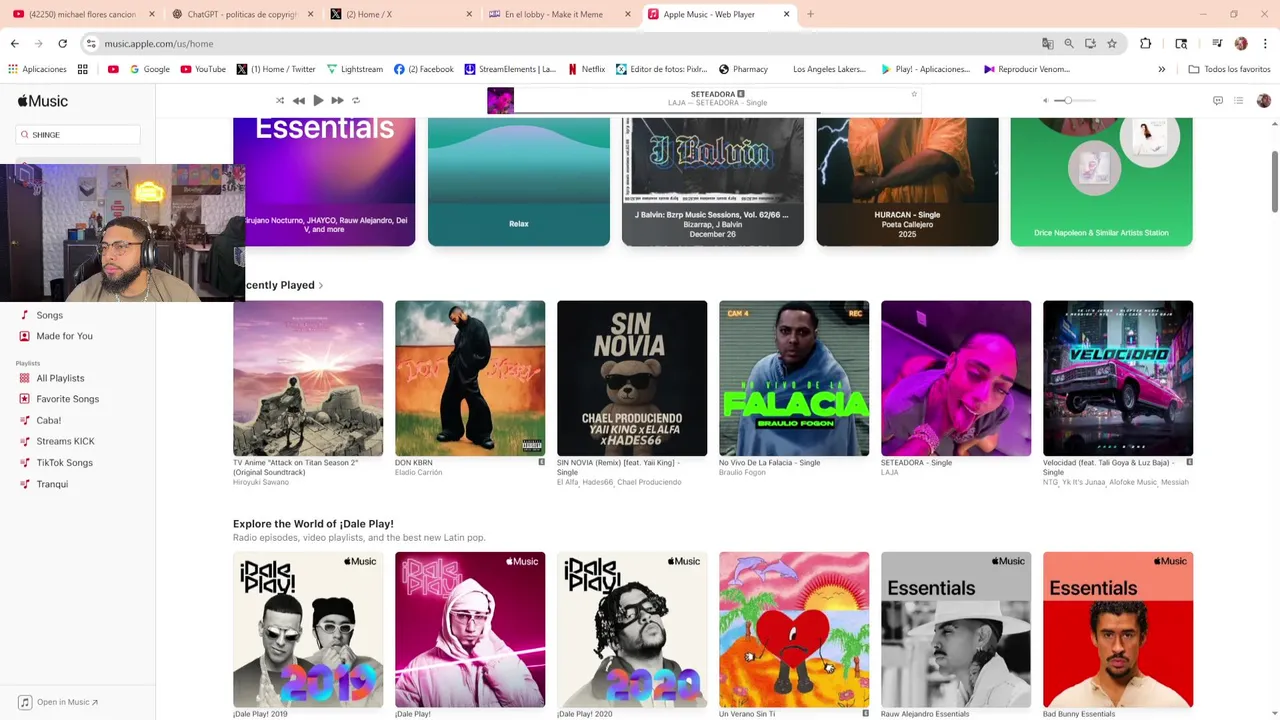The width and height of the screenshot is (1280, 720).
Task: Open Bad Bunny Essentials cover
Action: click(1118, 630)
